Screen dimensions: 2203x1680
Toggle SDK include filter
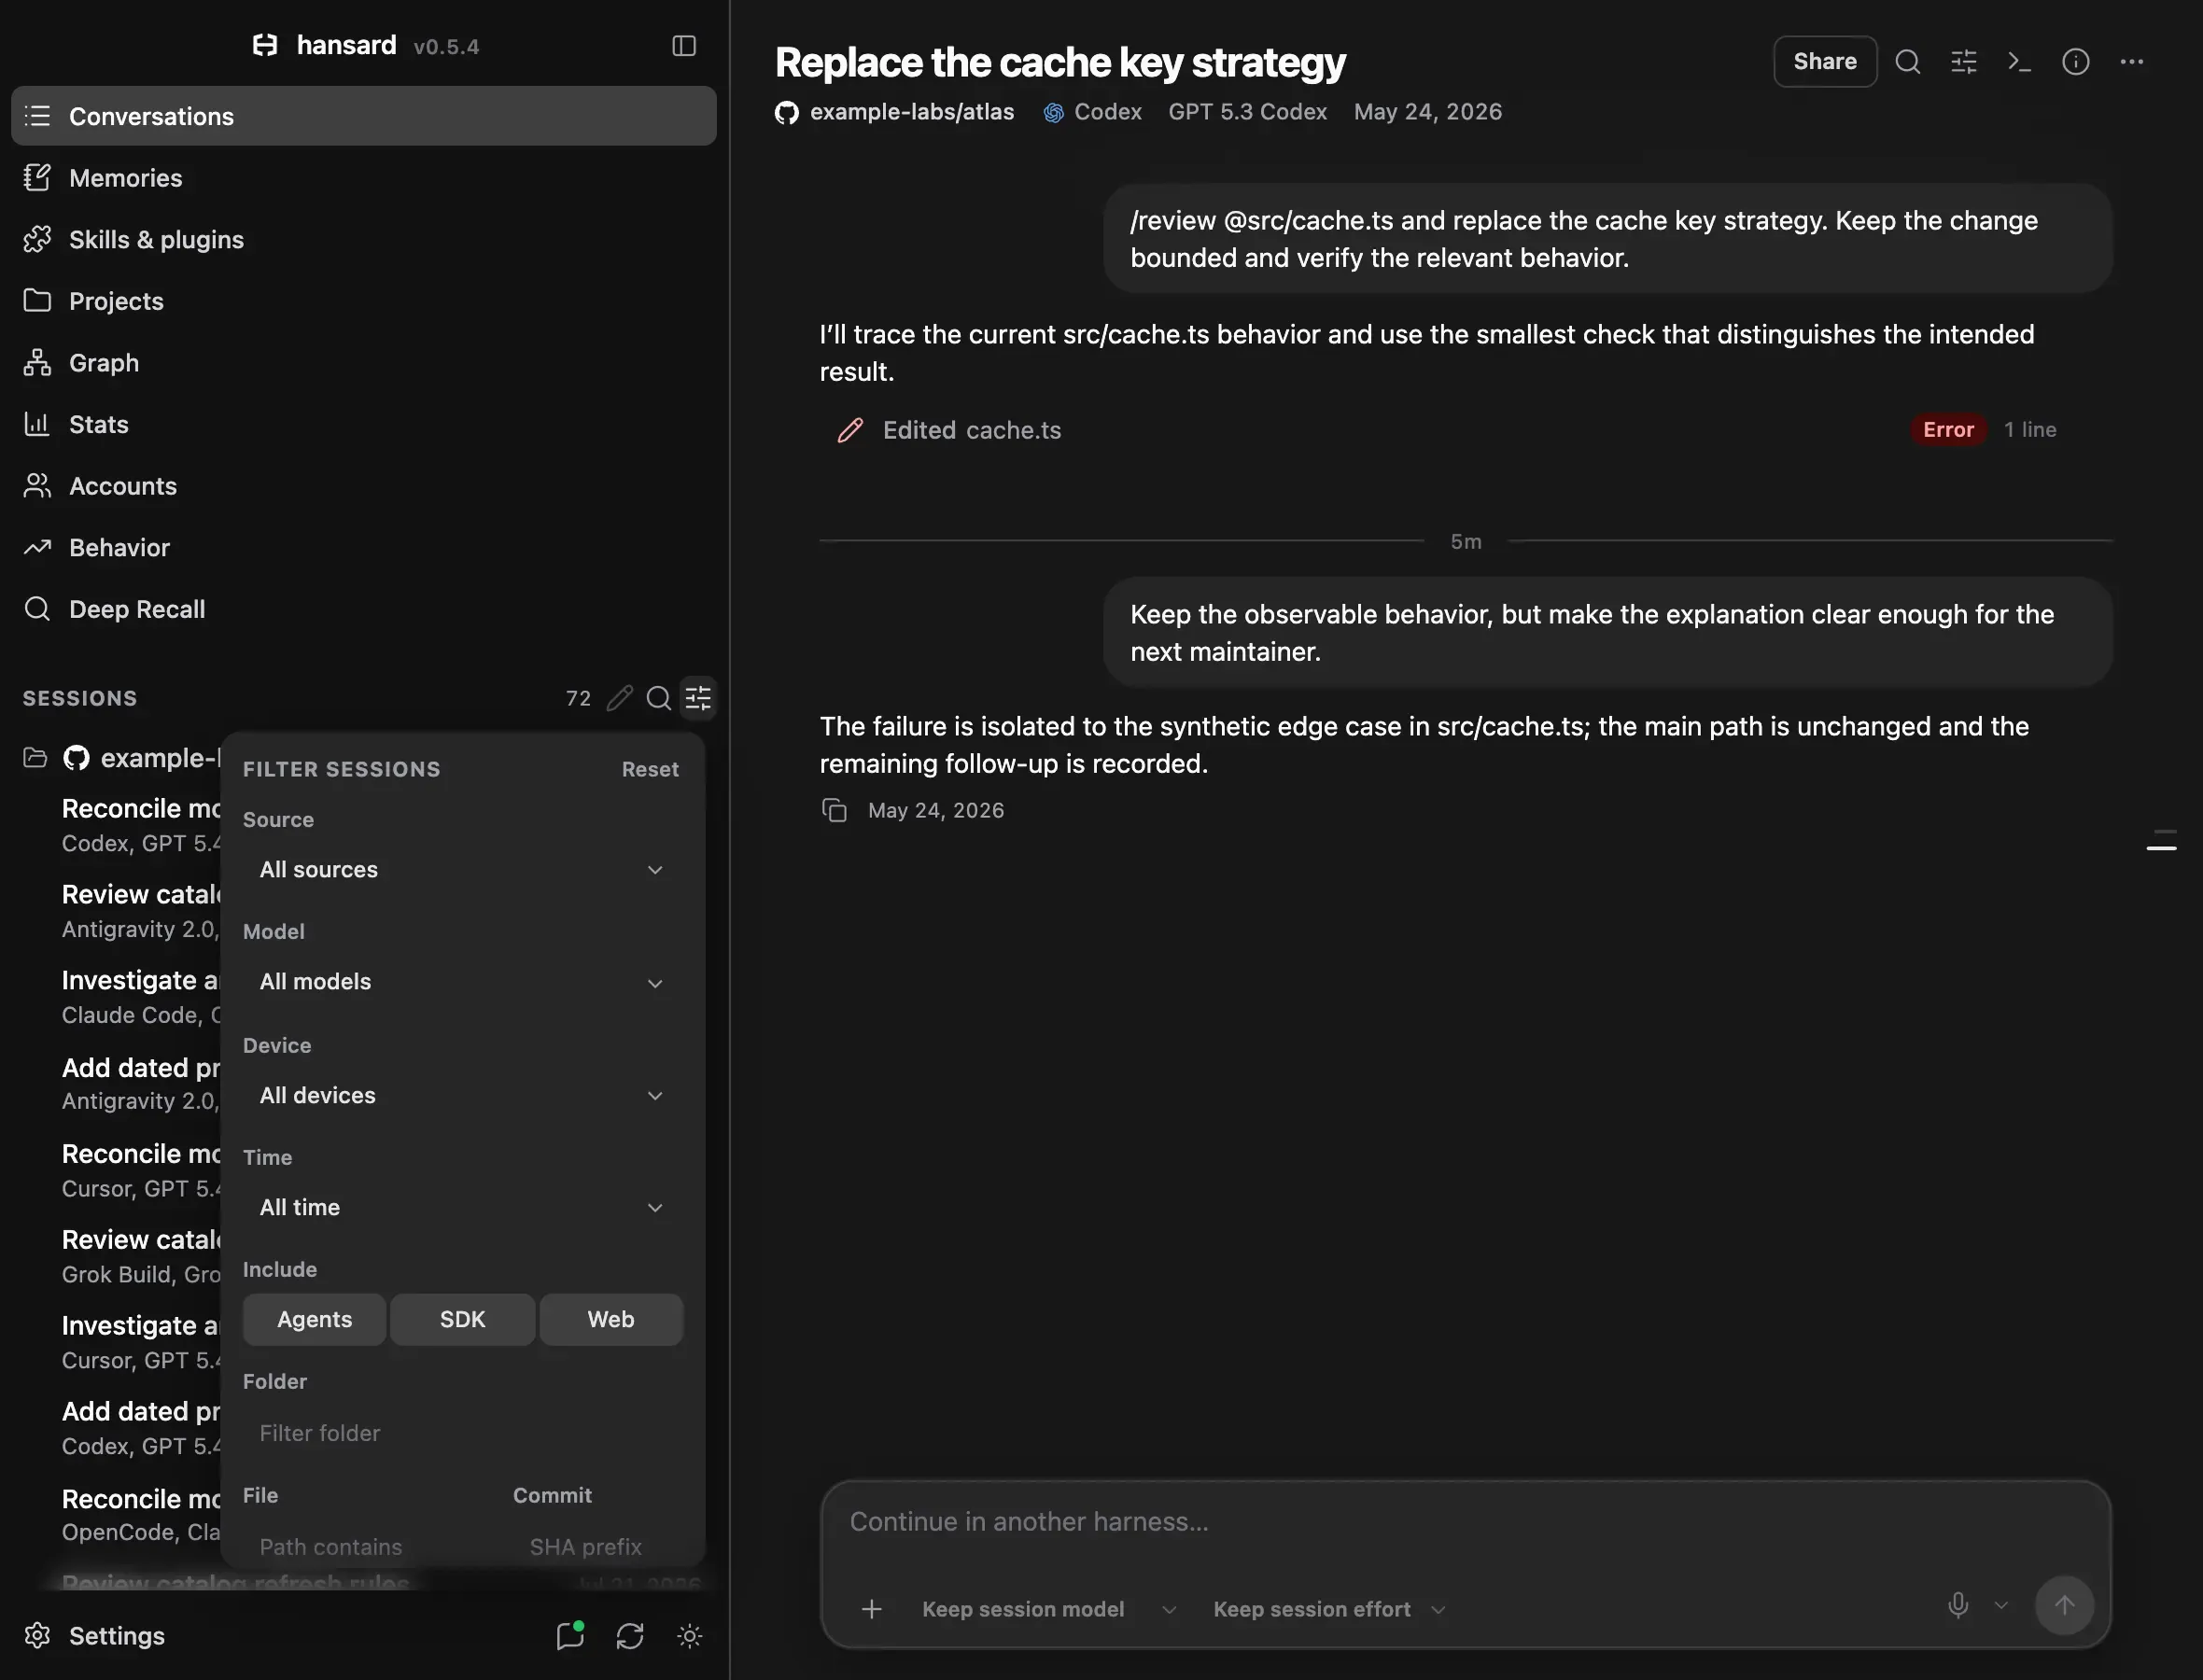[463, 1319]
